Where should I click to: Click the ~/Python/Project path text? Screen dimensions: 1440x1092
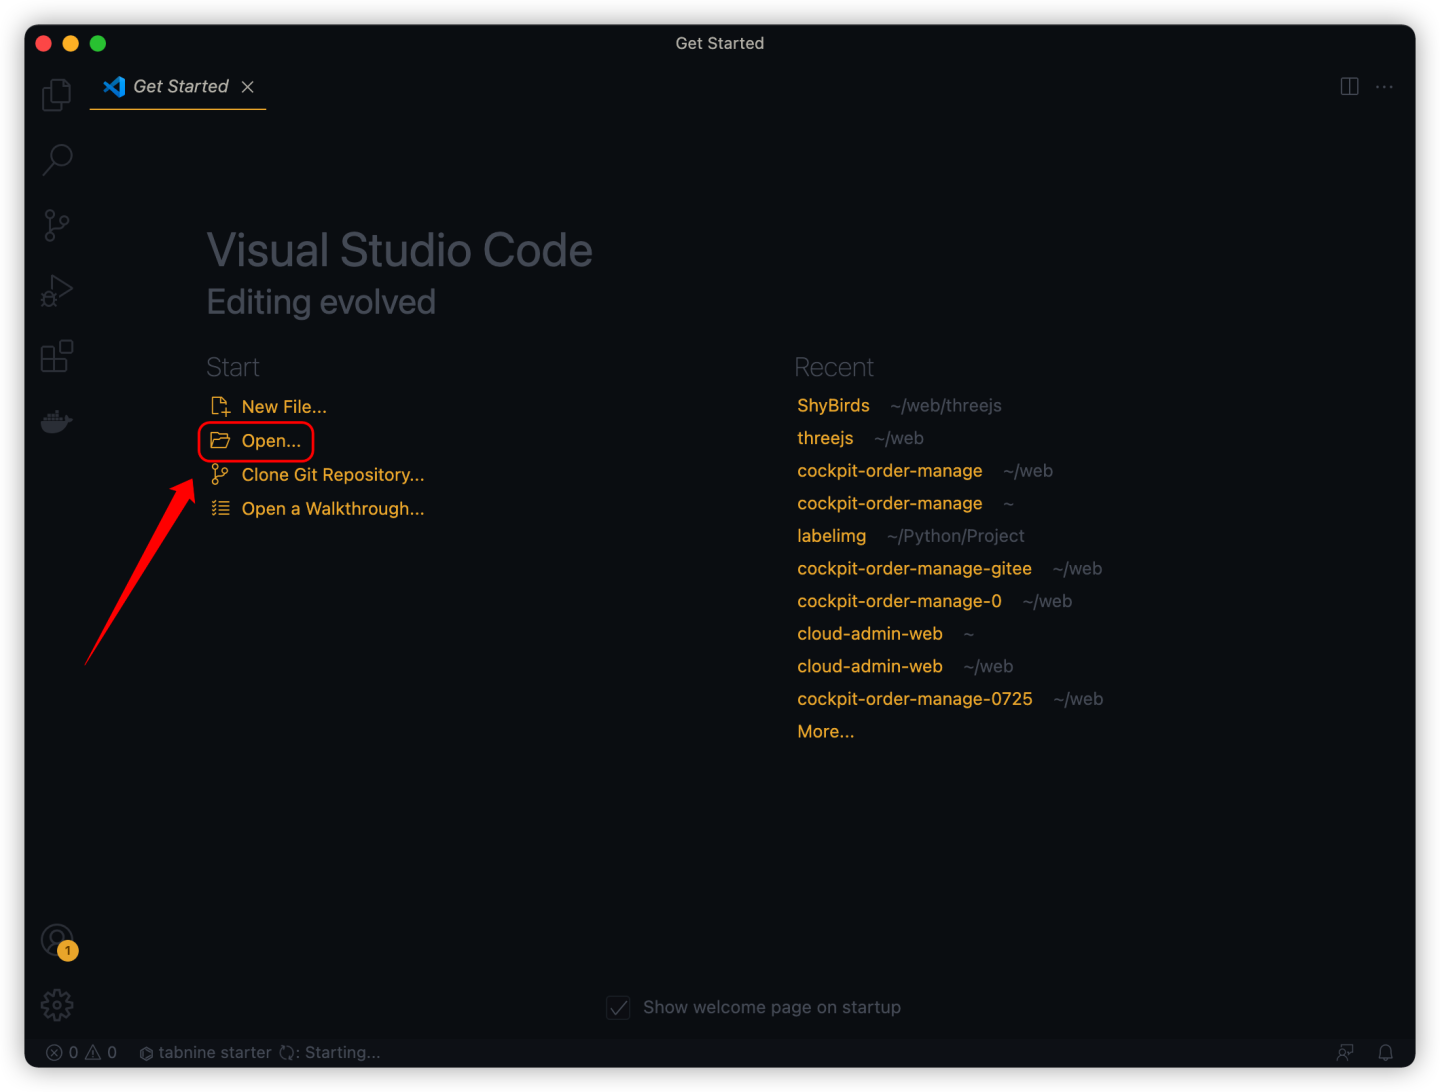[x=955, y=536]
